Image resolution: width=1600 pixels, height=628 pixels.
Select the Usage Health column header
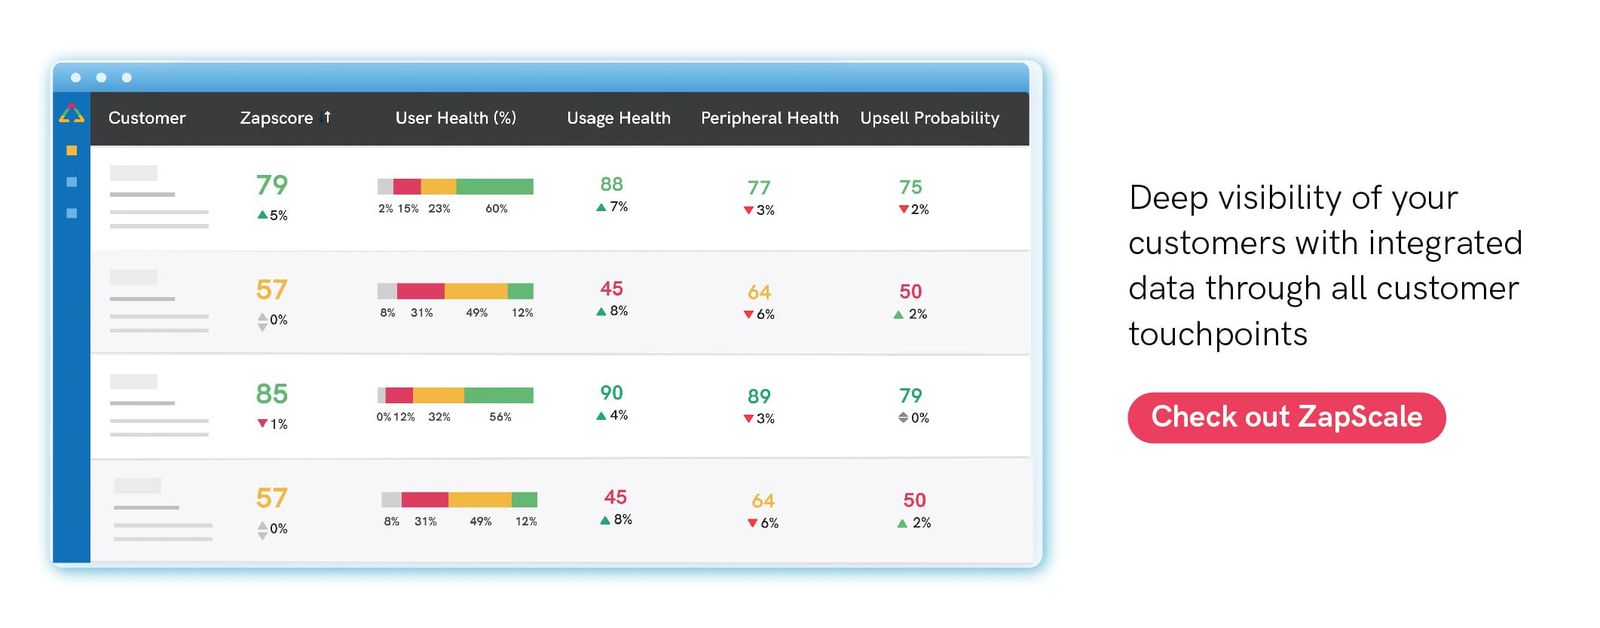coord(618,118)
